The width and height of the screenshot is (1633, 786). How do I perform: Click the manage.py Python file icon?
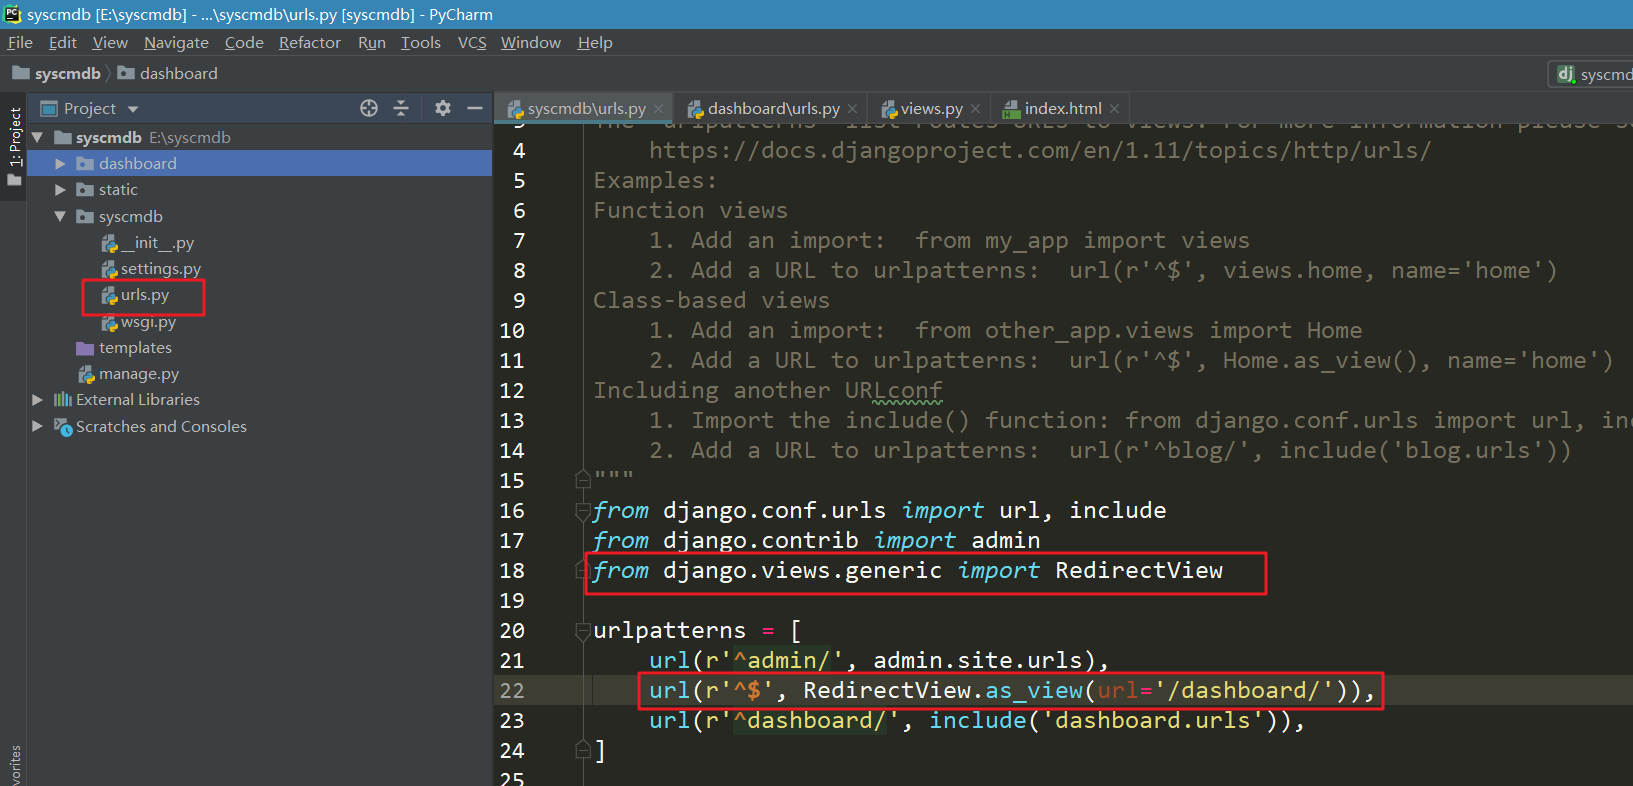pos(87,374)
